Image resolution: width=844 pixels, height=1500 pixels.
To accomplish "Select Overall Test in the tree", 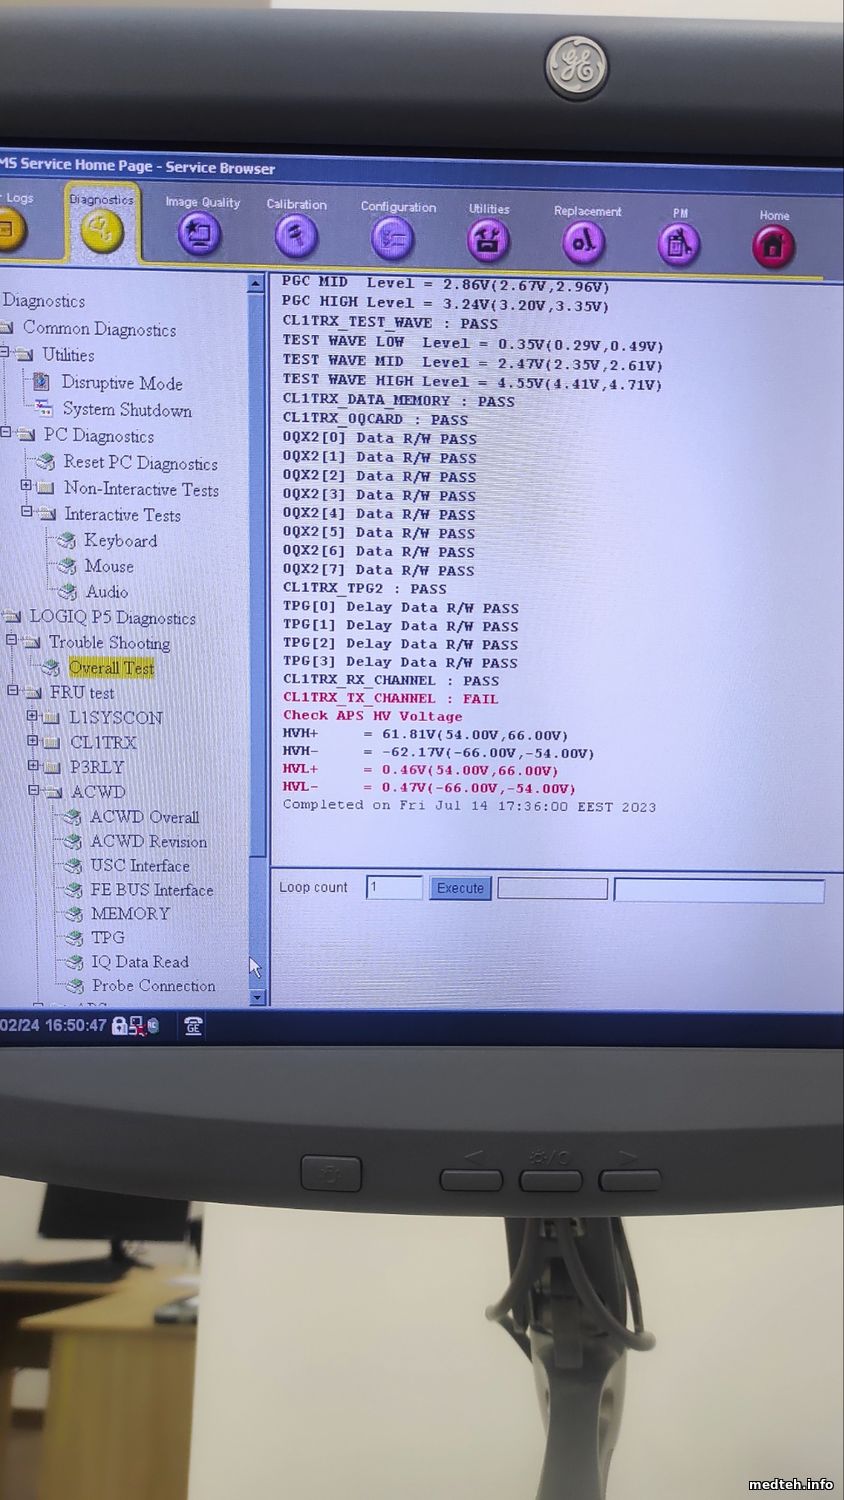I will pos(111,668).
